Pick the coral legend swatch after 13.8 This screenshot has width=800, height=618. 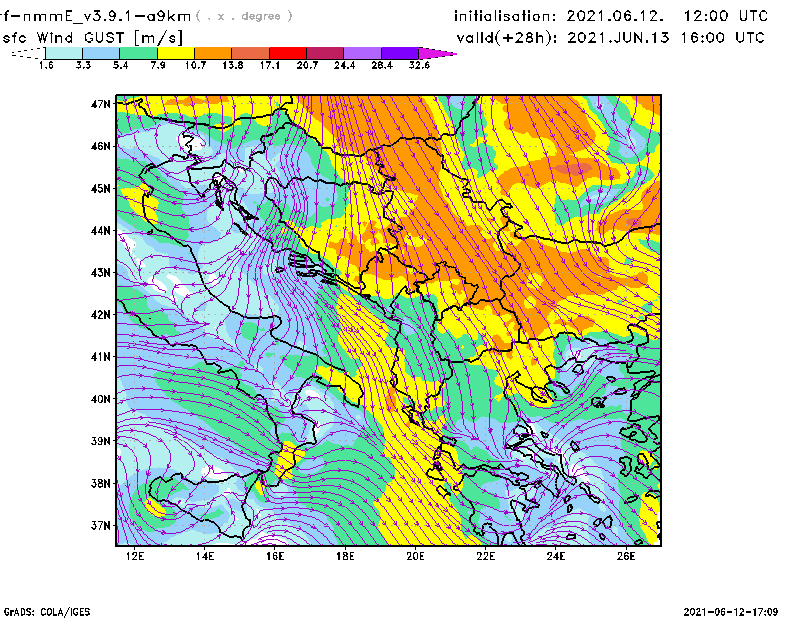click(x=251, y=53)
